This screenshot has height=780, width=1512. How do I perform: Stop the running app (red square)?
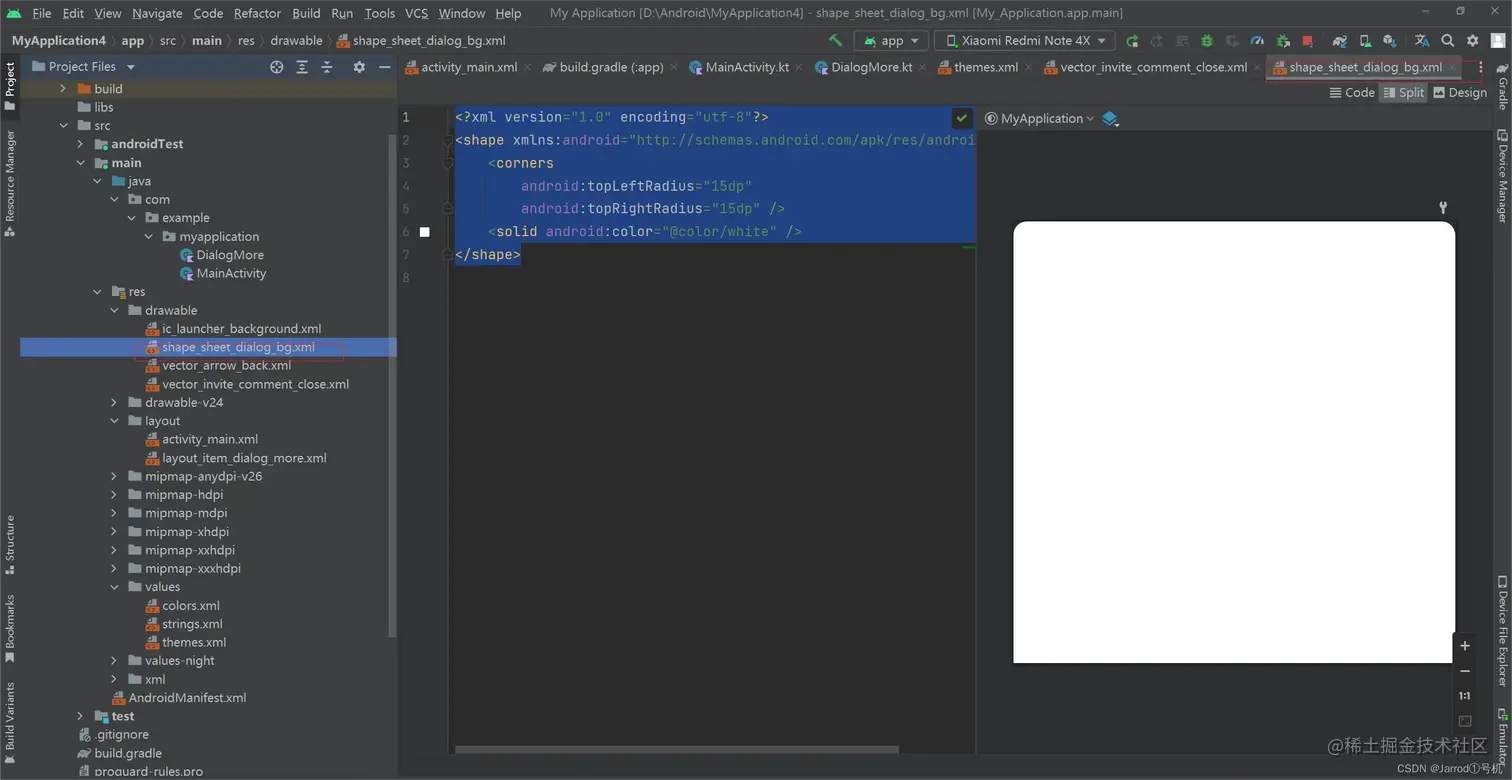pyautogui.click(x=1306, y=41)
